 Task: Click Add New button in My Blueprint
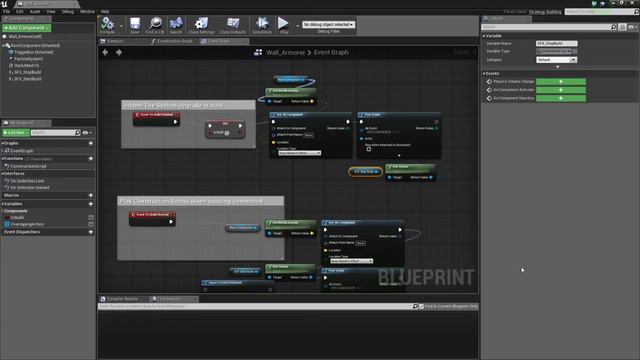[16, 133]
